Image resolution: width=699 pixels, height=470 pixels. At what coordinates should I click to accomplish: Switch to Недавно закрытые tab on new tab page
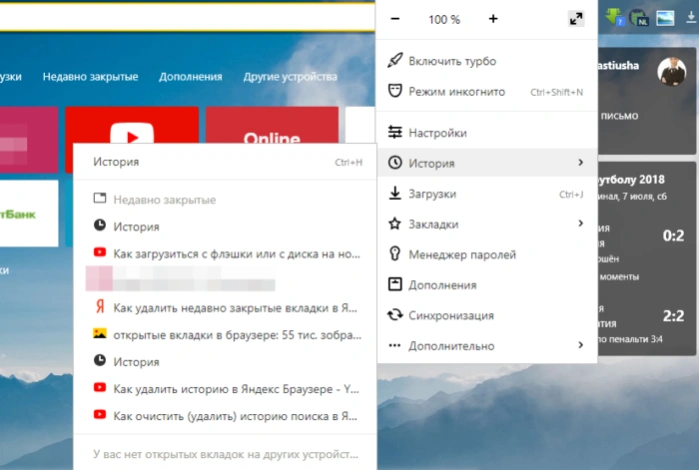[x=90, y=77]
